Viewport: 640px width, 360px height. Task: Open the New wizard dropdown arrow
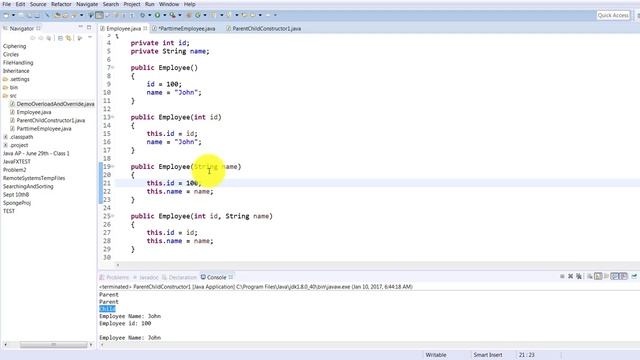[x=13, y=15]
